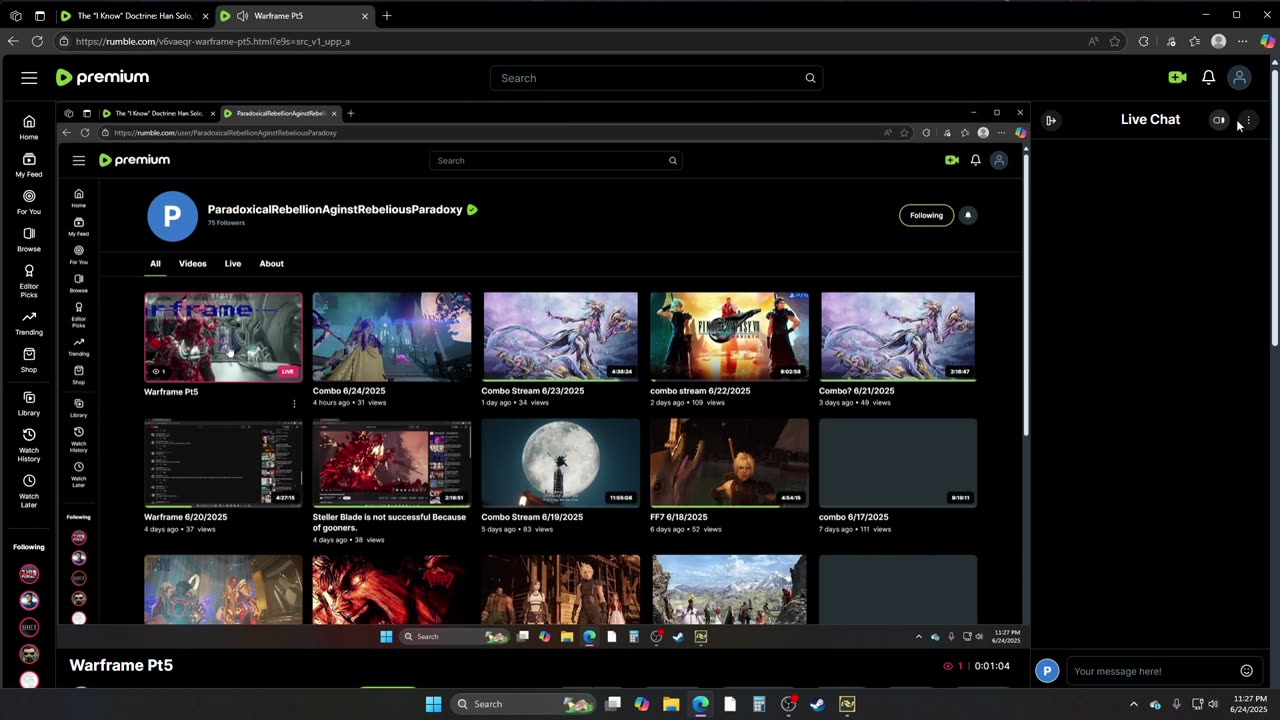This screenshot has height=720, width=1280.
Task: Open browser profile avatar dropdown
Action: point(1218,41)
